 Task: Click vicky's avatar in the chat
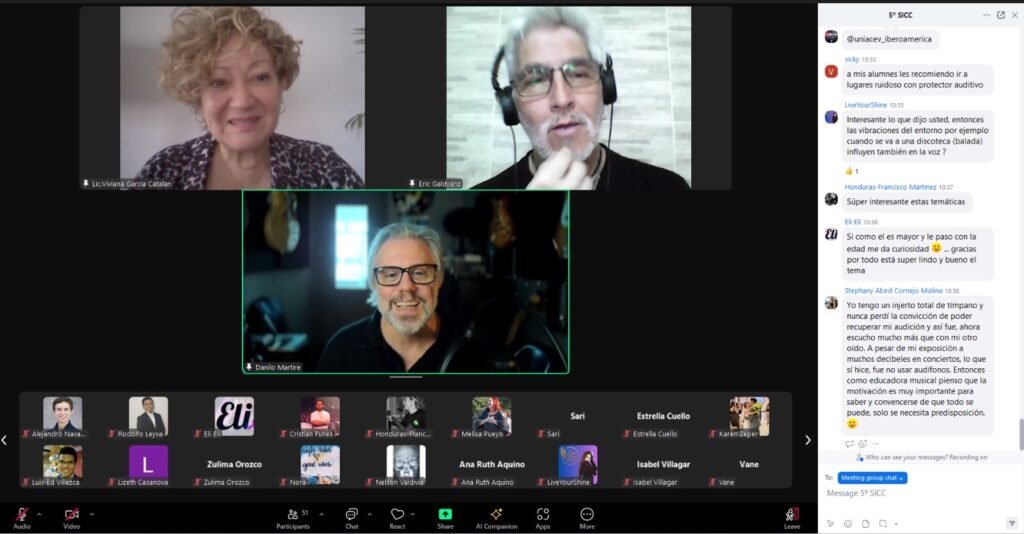tap(831, 72)
